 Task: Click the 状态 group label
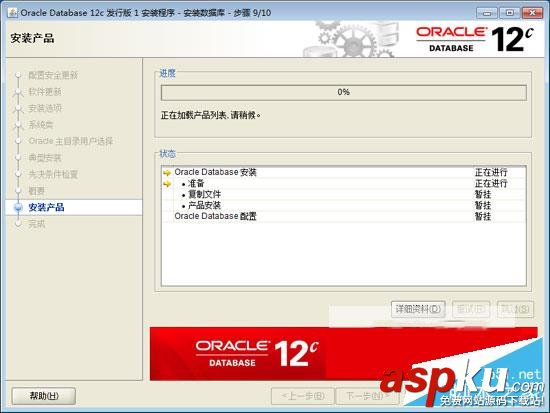point(167,154)
